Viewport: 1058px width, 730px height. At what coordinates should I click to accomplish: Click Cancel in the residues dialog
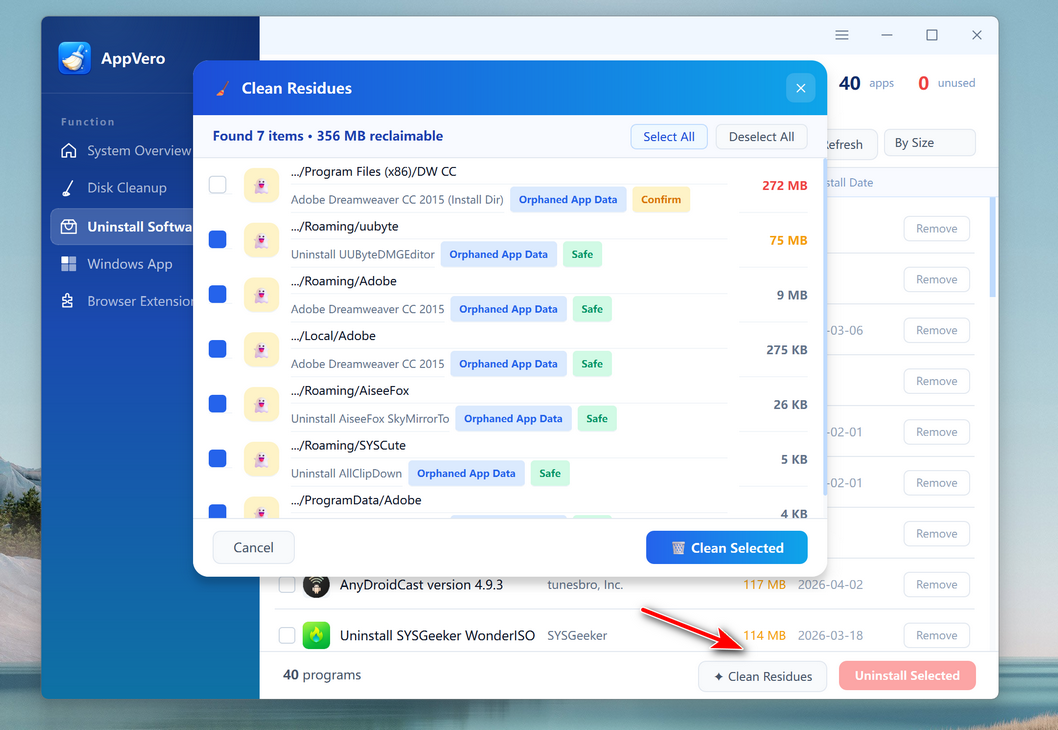click(253, 547)
